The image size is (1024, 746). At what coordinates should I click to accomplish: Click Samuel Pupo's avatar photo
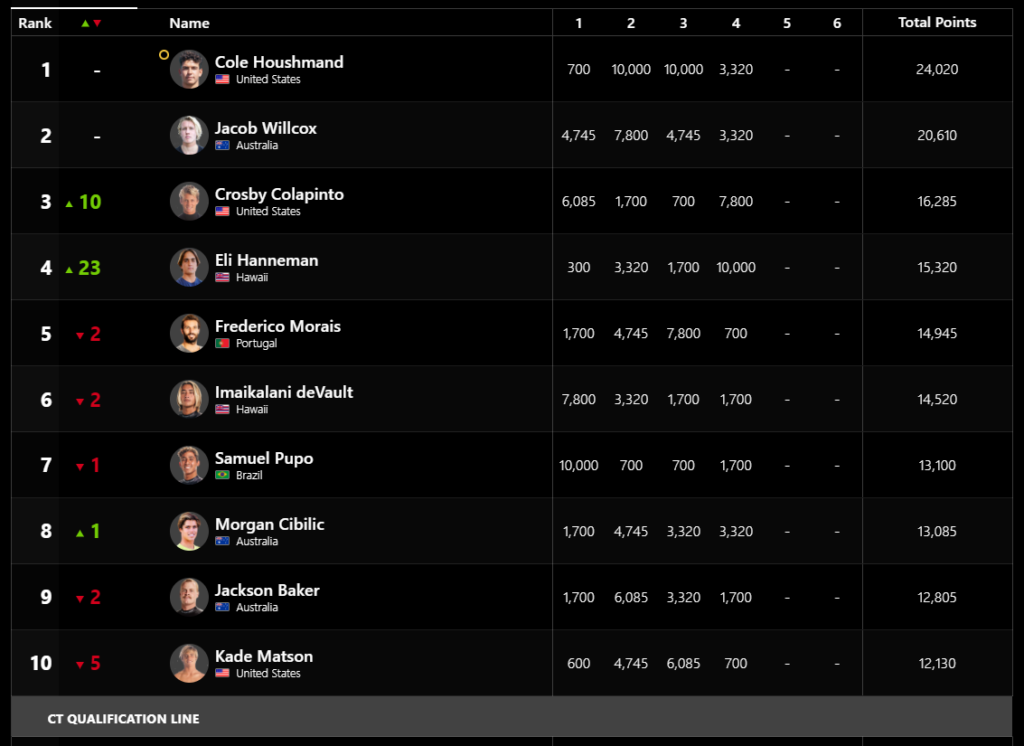[x=189, y=465]
